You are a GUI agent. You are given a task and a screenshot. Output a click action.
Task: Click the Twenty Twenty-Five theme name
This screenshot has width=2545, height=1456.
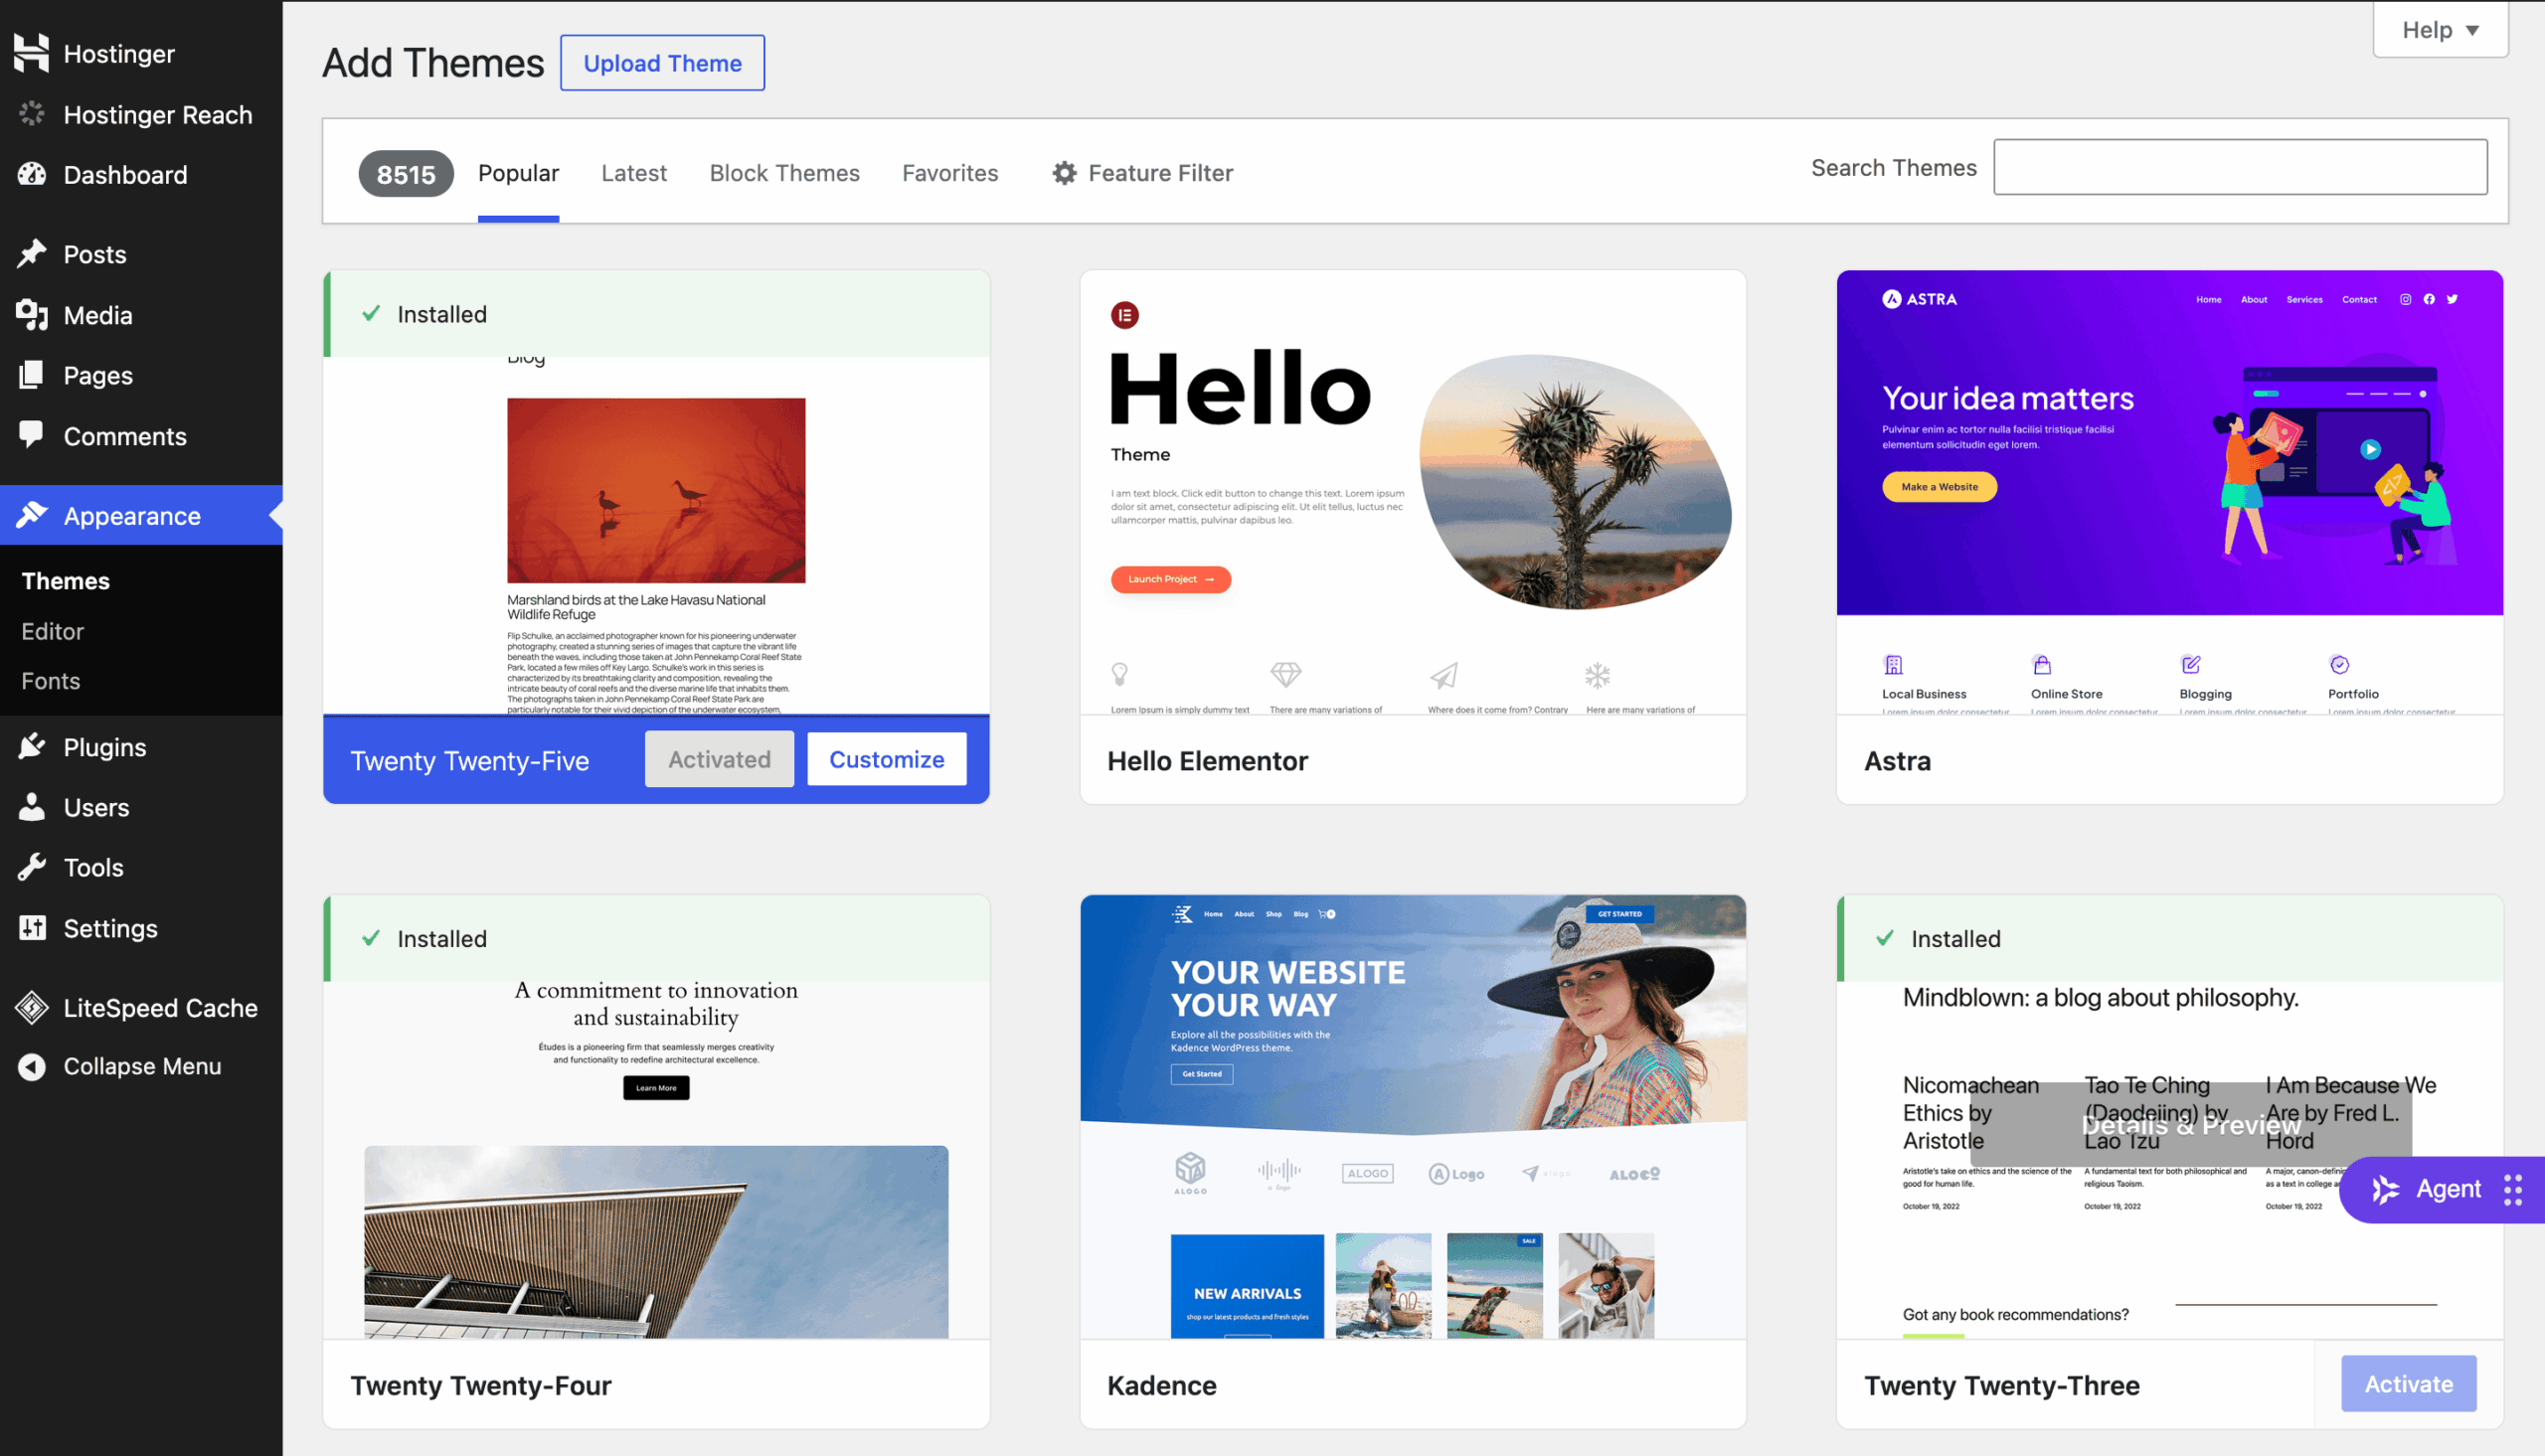(x=469, y=760)
